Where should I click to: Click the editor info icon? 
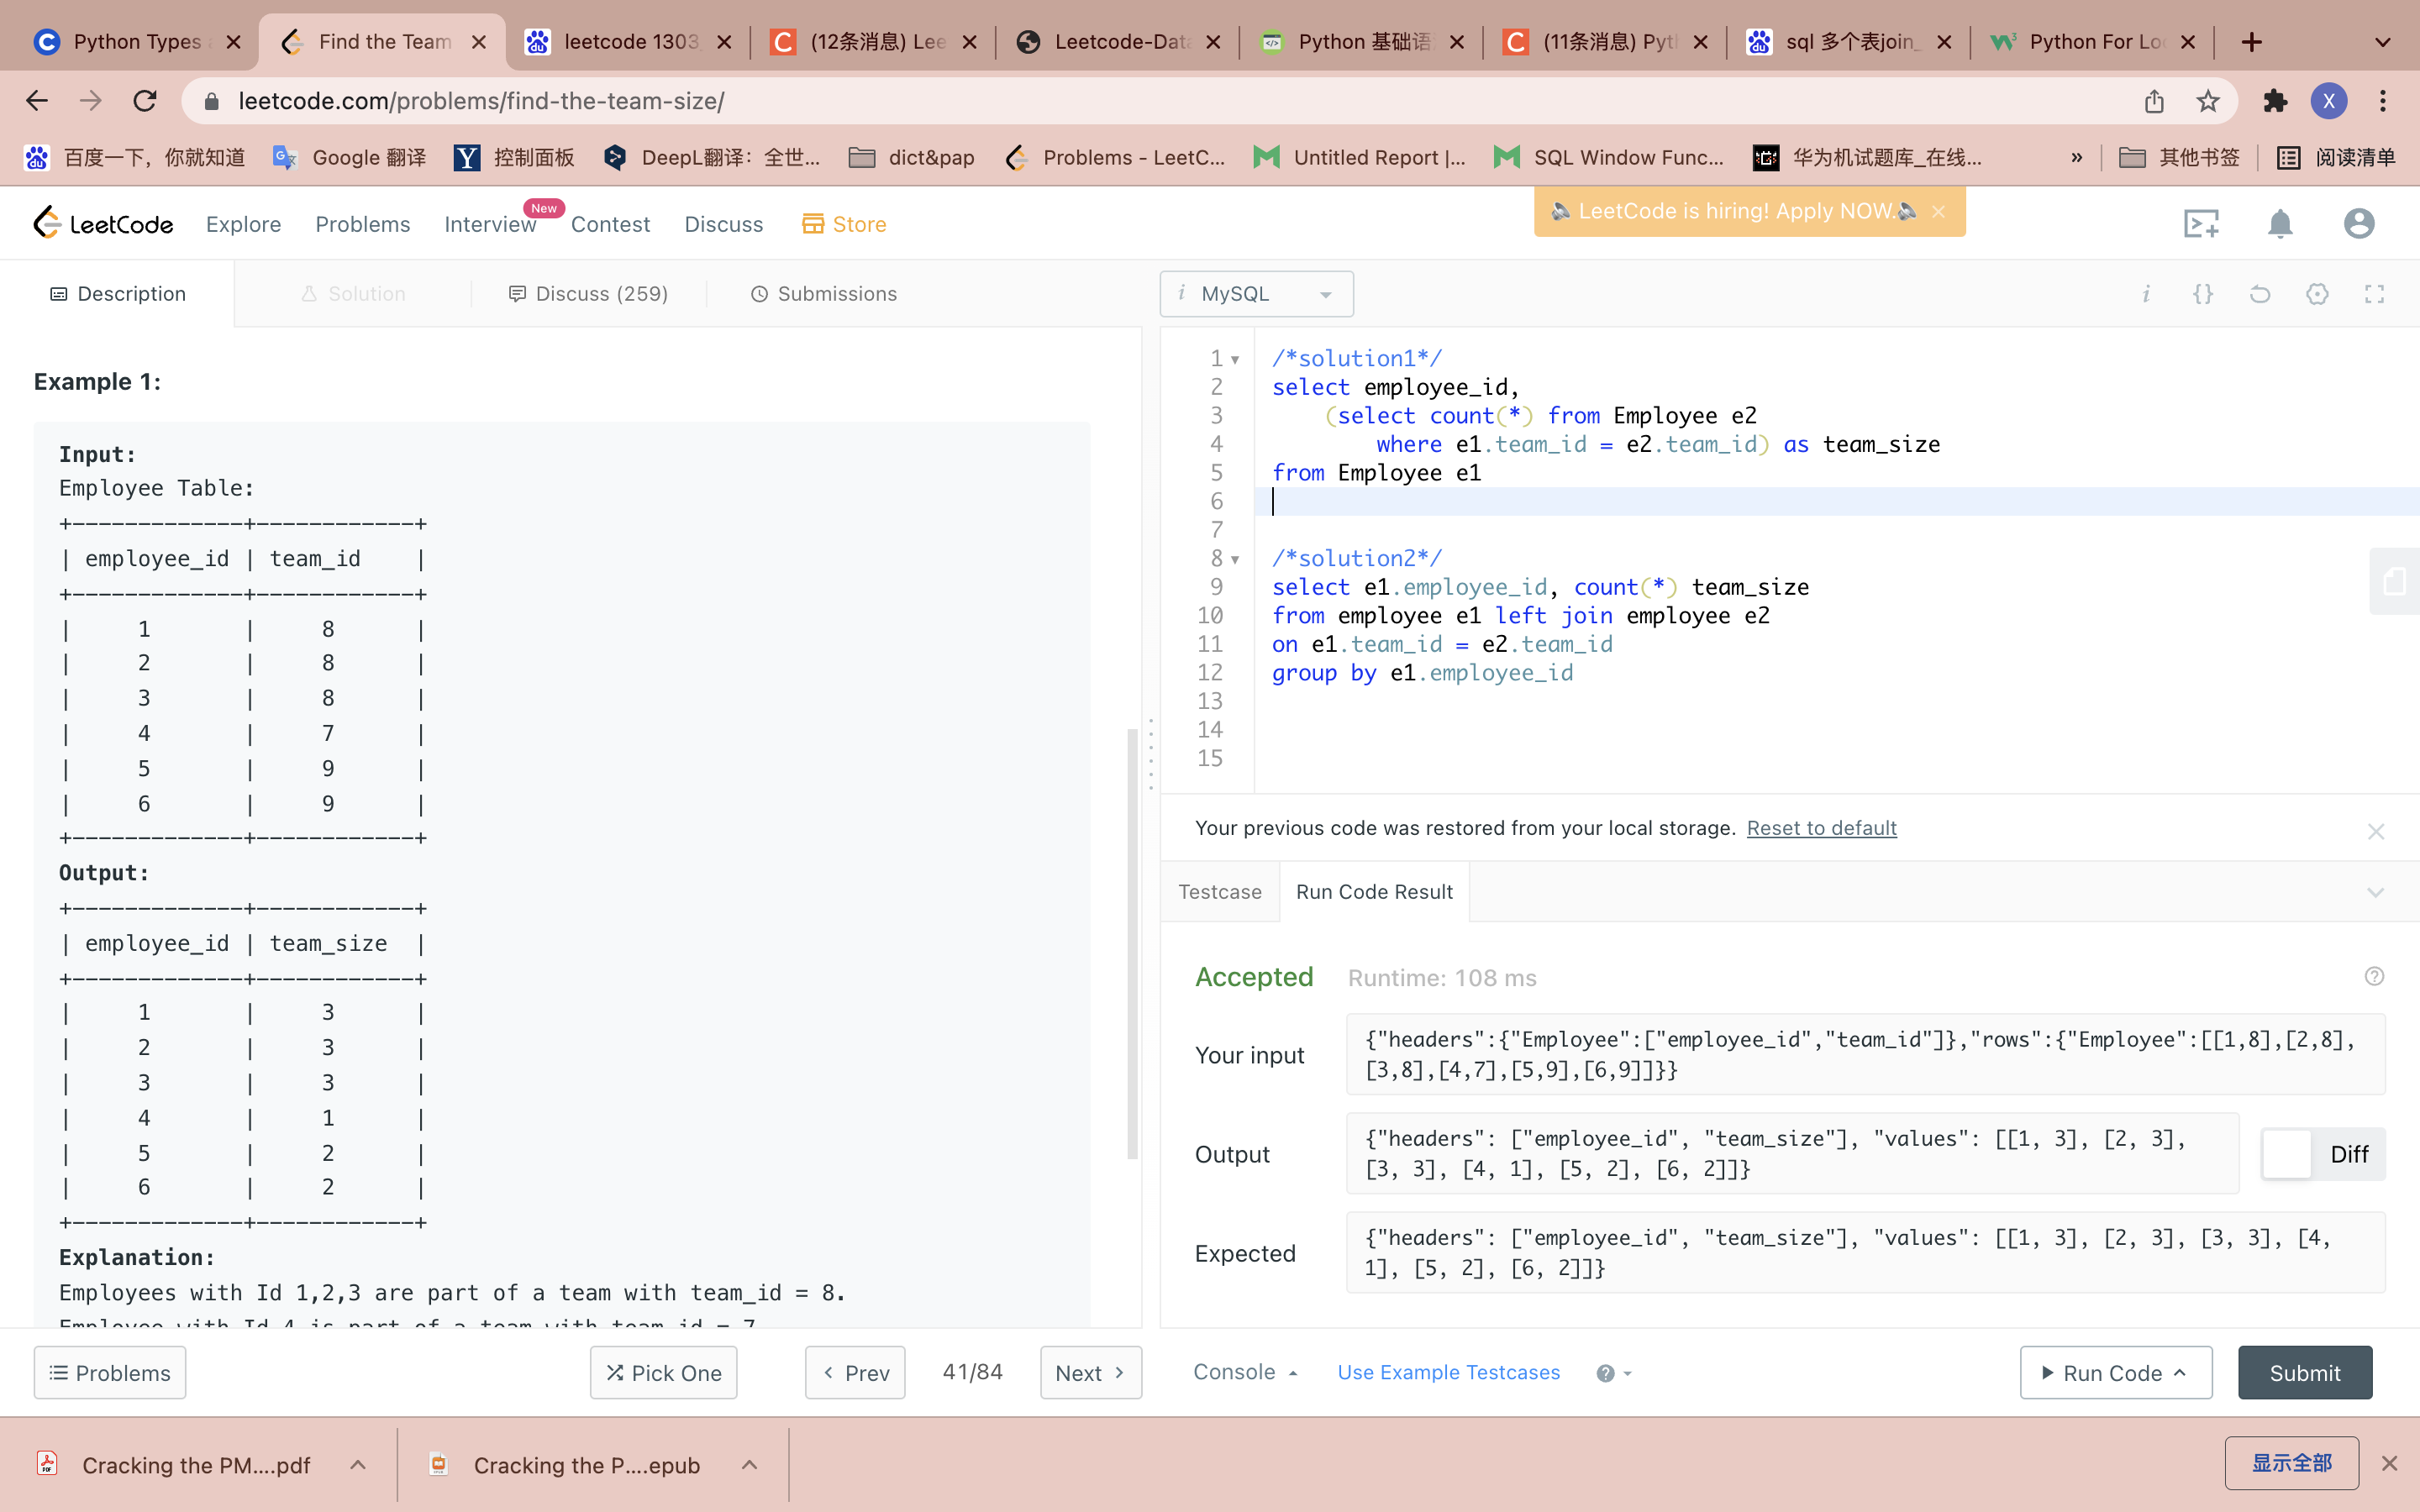coord(2146,294)
